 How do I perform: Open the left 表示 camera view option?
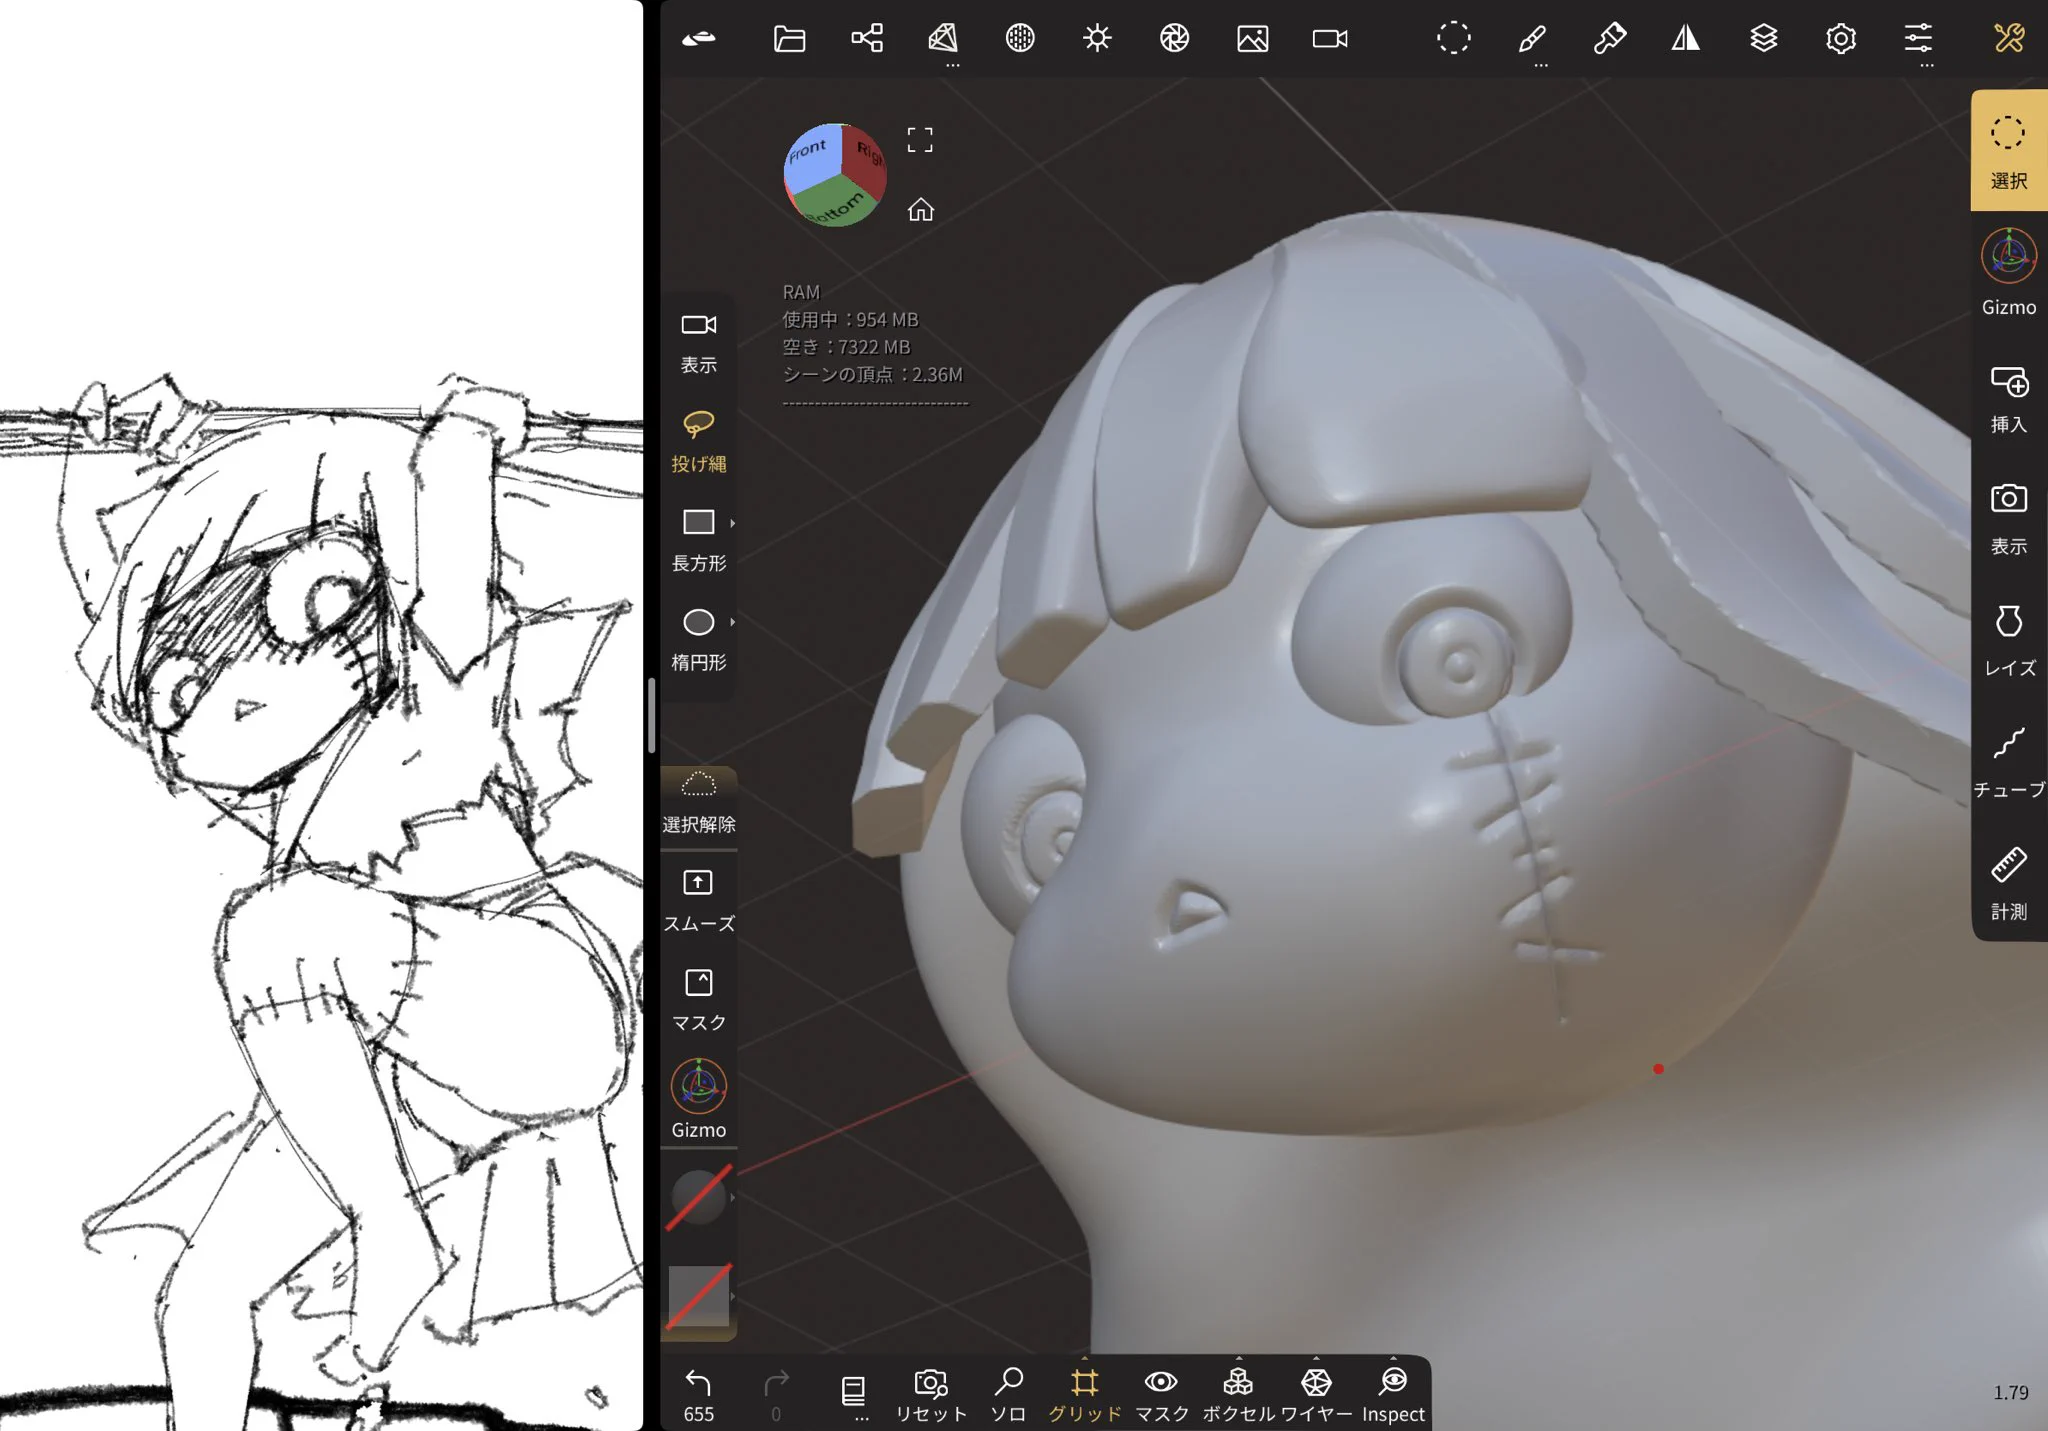tap(699, 342)
